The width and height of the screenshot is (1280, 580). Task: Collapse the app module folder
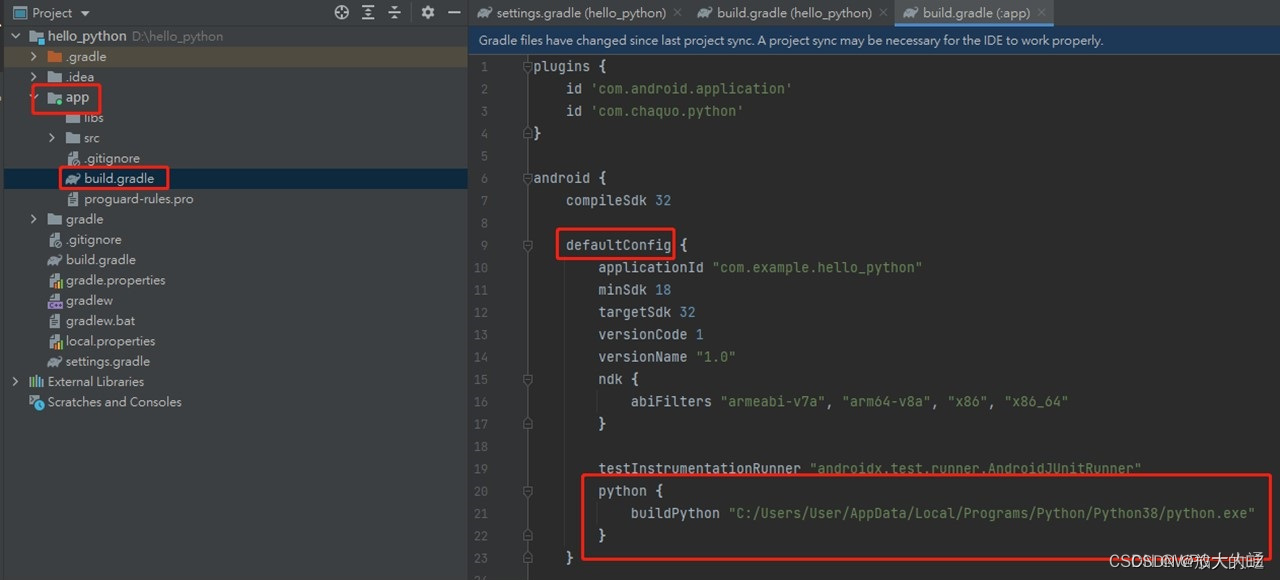point(33,97)
